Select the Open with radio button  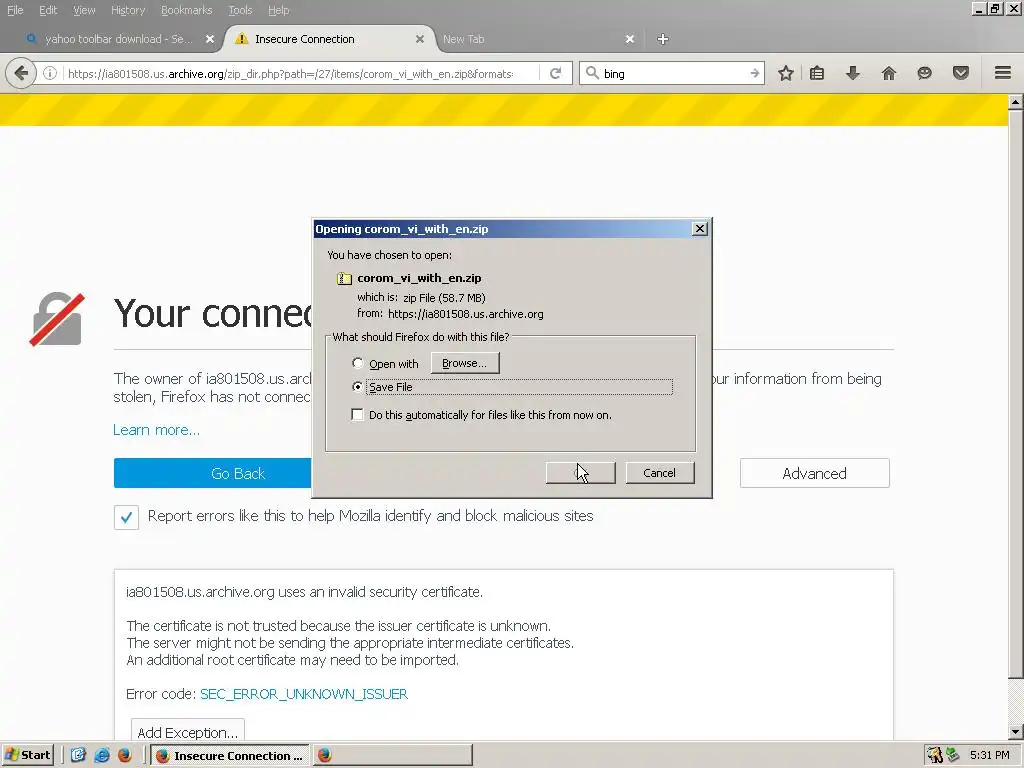pos(357,363)
